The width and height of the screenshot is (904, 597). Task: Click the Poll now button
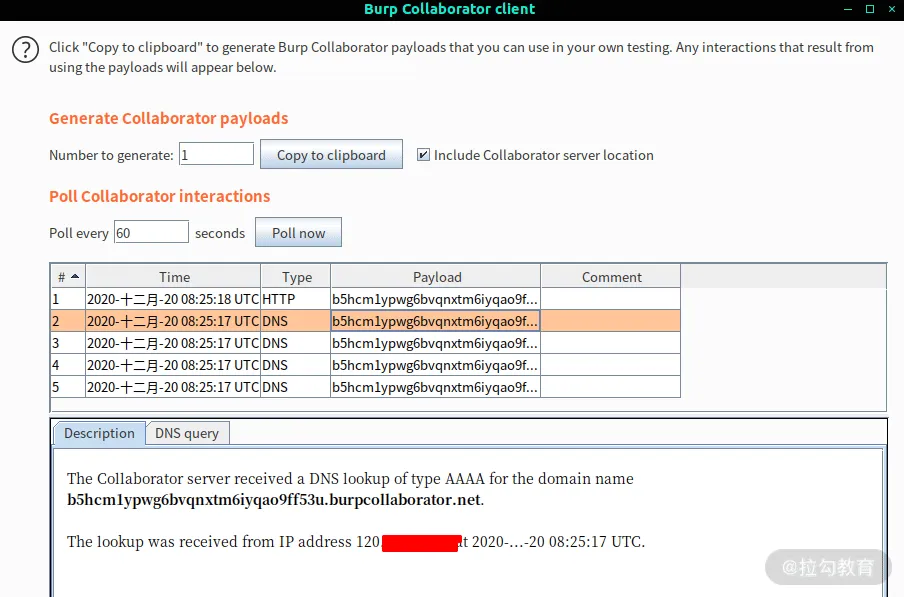click(298, 232)
